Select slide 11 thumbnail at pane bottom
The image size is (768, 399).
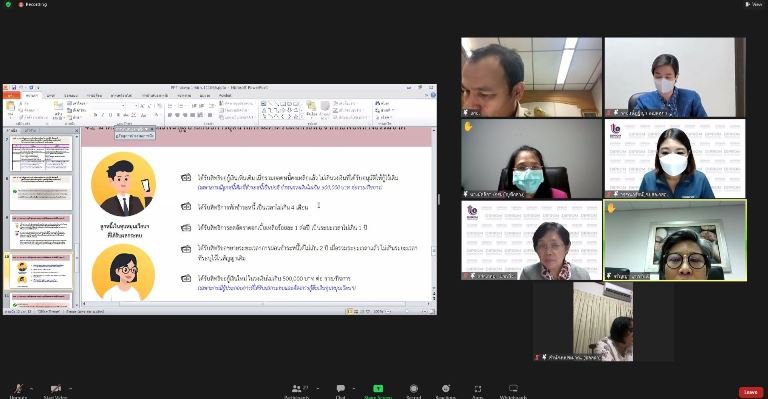click(41, 300)
